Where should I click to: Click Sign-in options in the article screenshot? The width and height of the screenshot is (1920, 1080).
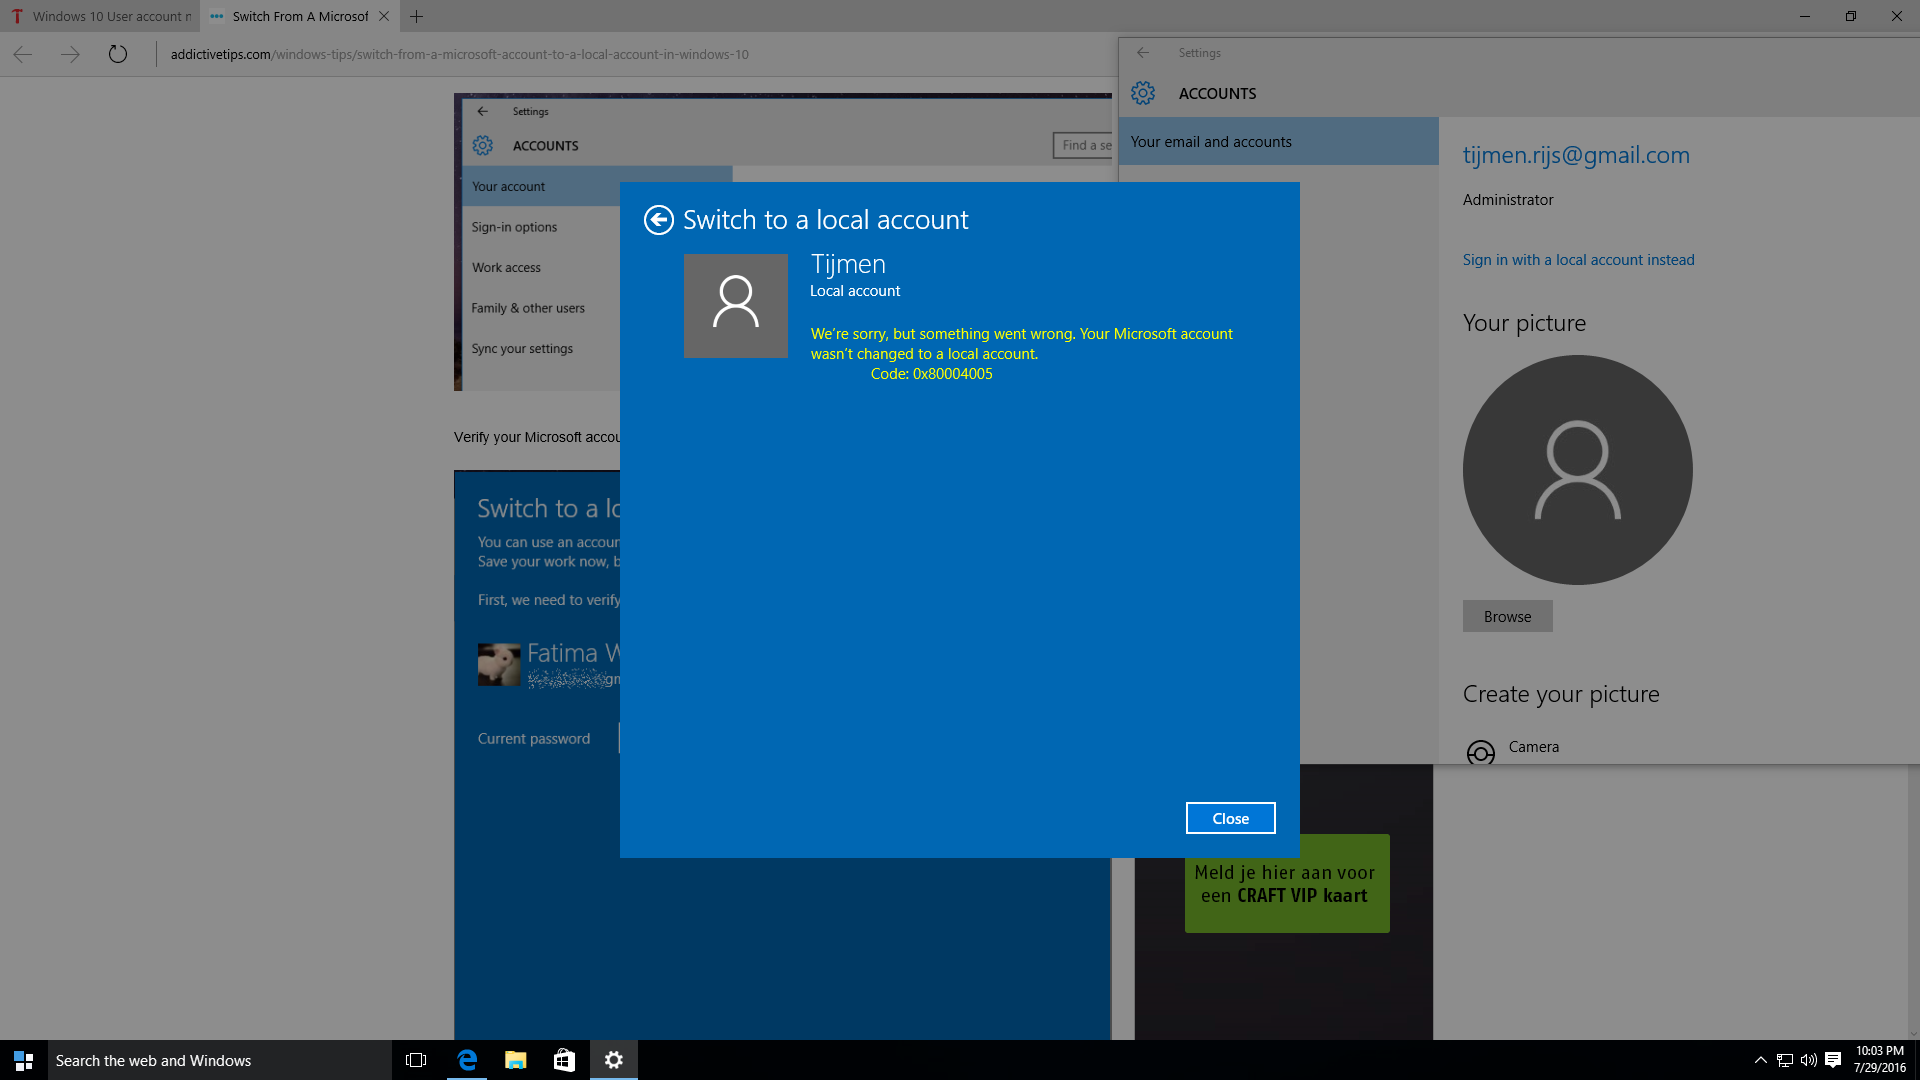514,227
